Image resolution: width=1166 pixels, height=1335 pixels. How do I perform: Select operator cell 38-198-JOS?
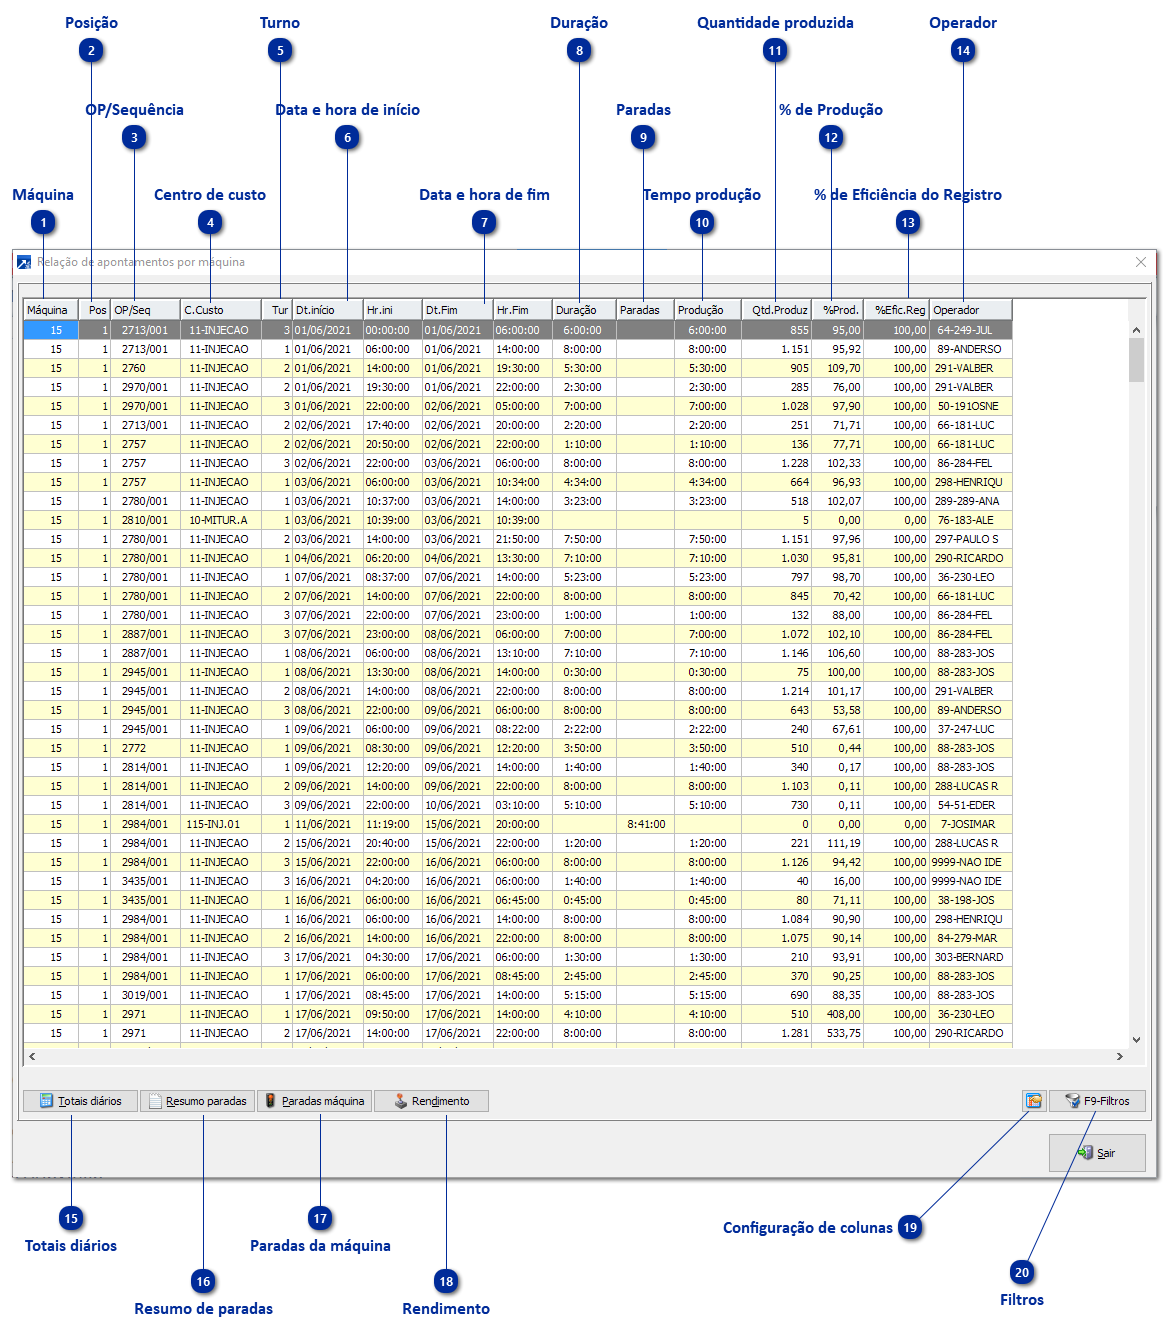tap(971, 900)
